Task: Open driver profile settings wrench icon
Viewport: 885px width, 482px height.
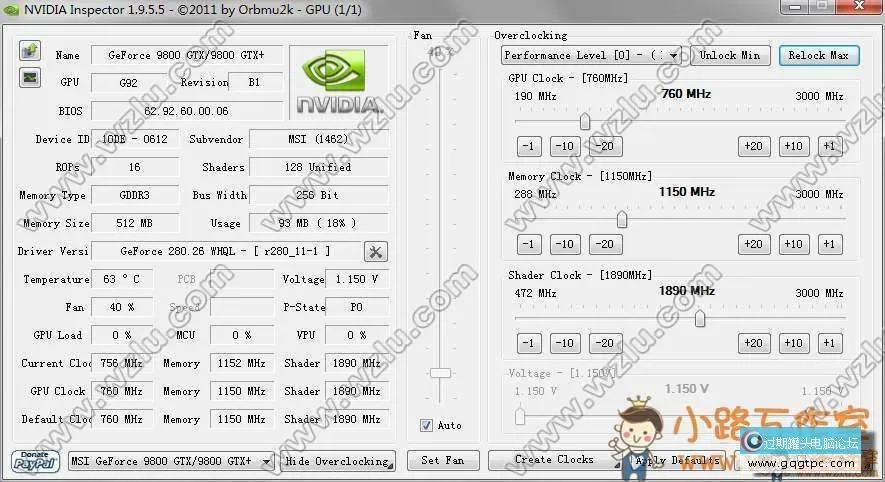Action: 375,252
